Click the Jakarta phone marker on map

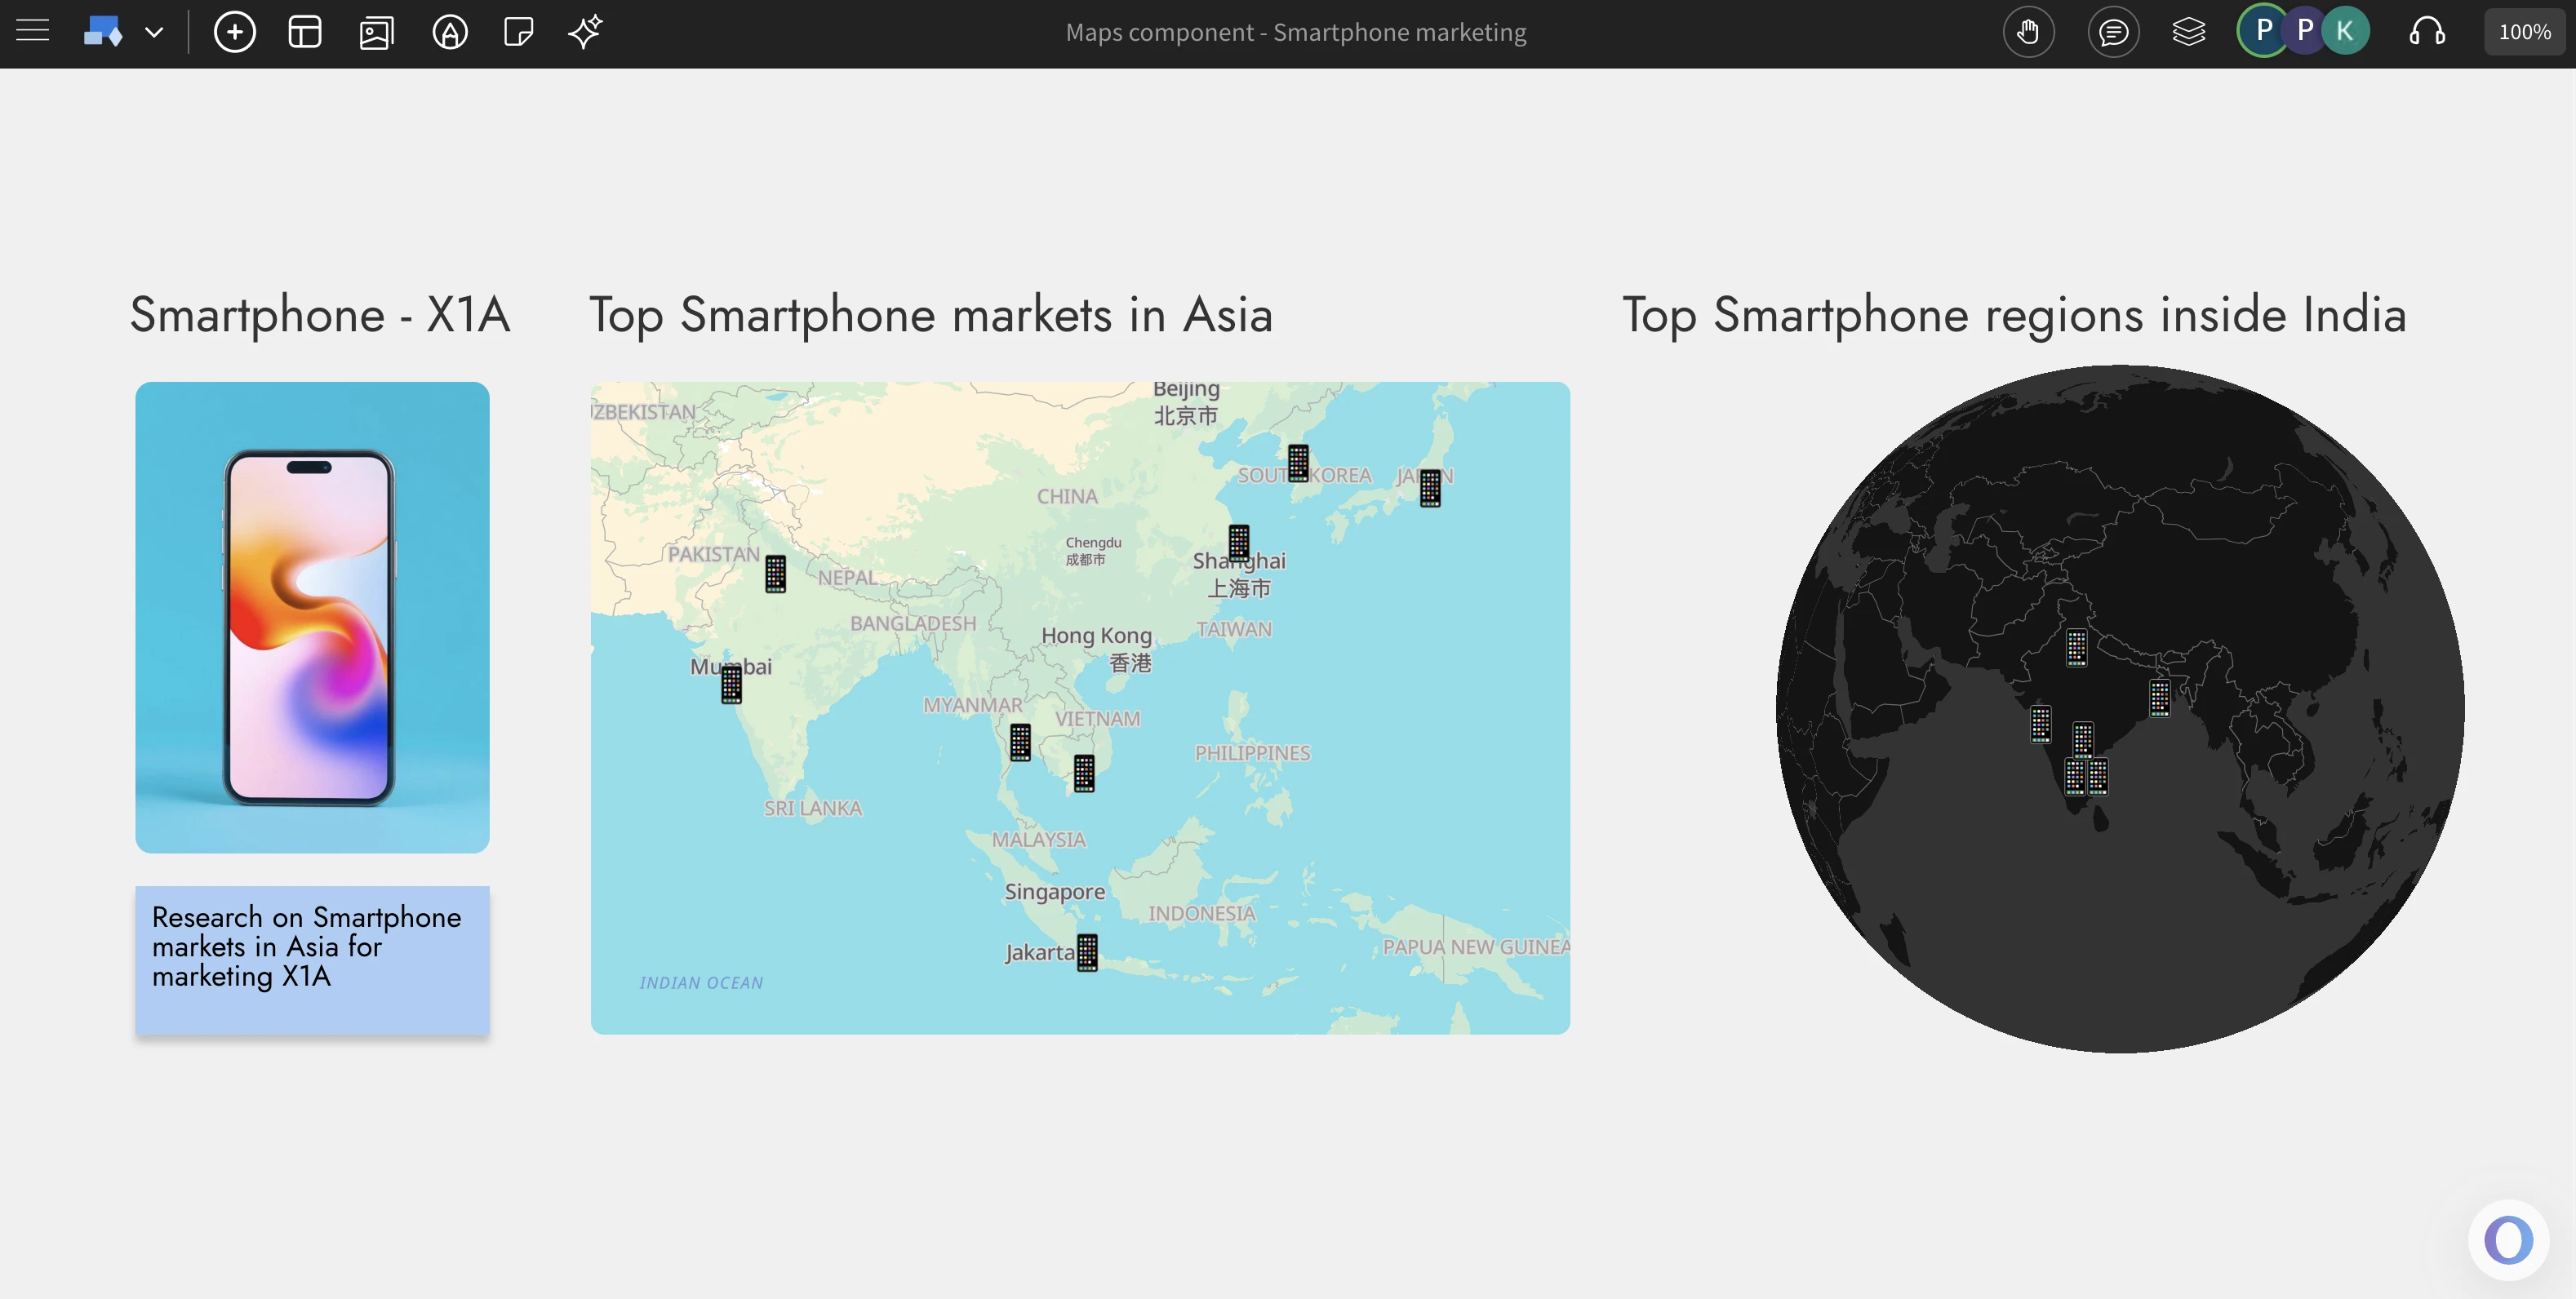[1087, 952]
